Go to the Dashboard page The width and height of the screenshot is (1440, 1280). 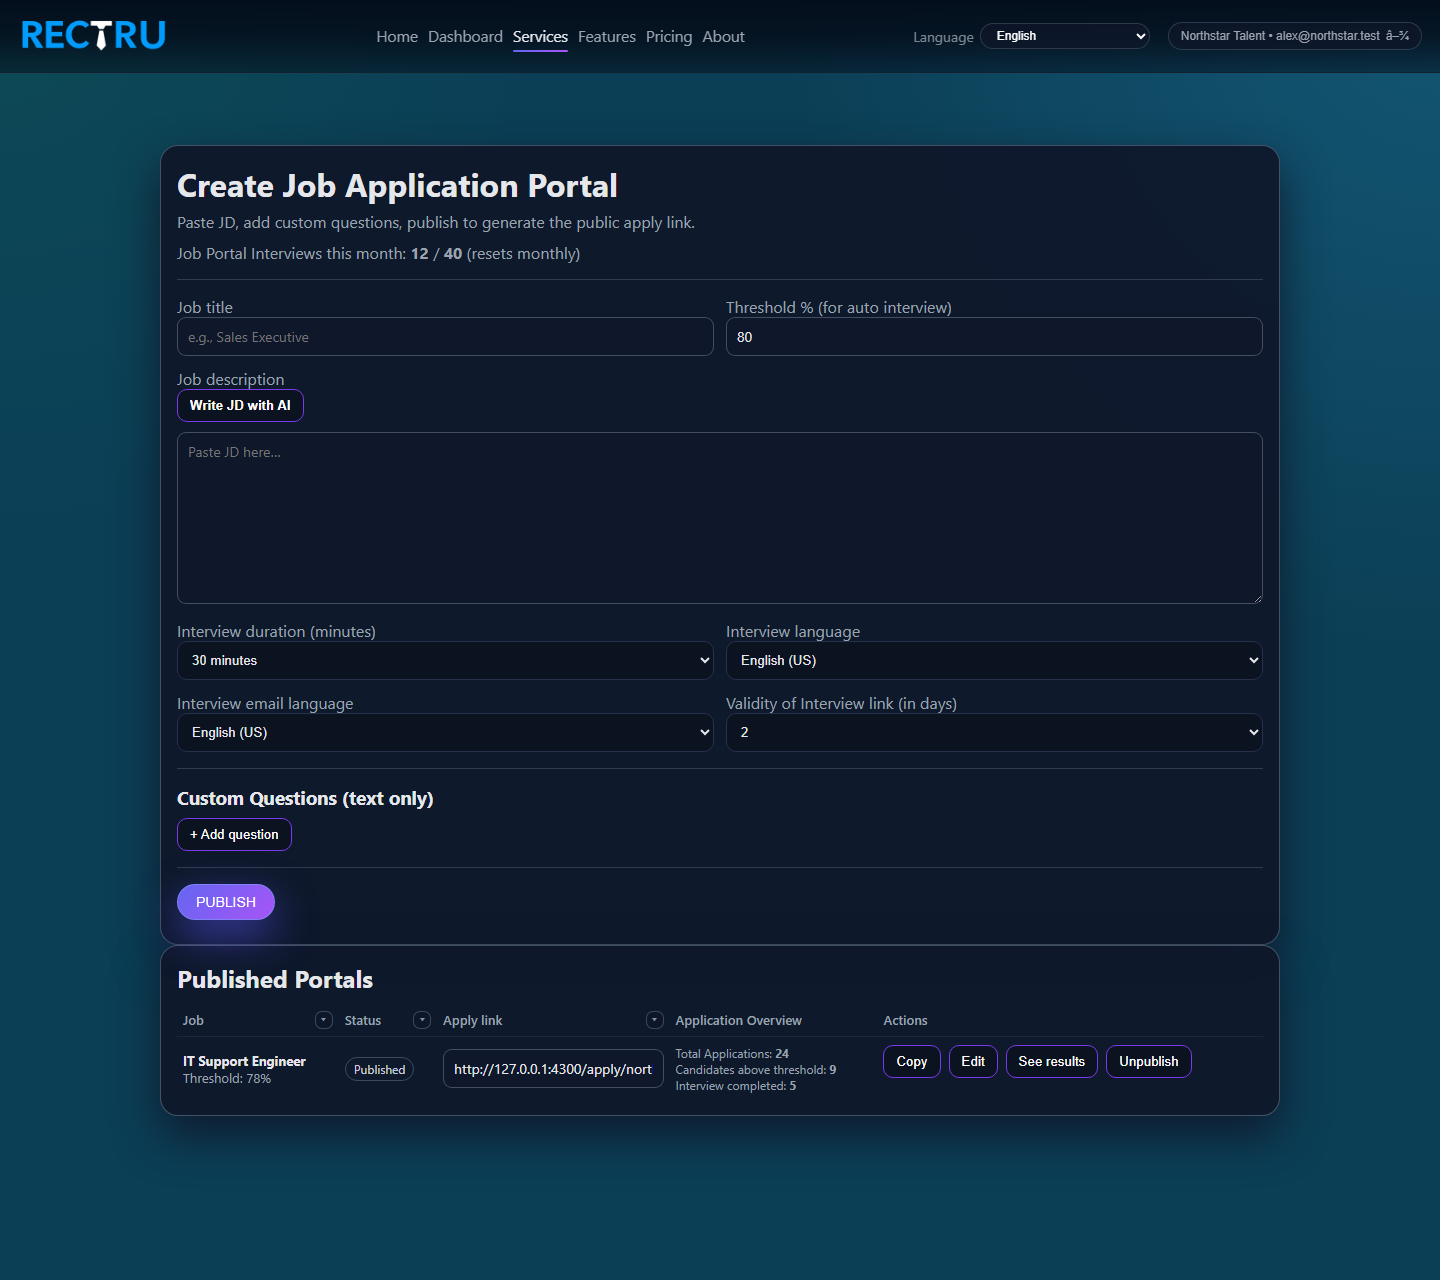pyautogui.click(x=465, y=36)
